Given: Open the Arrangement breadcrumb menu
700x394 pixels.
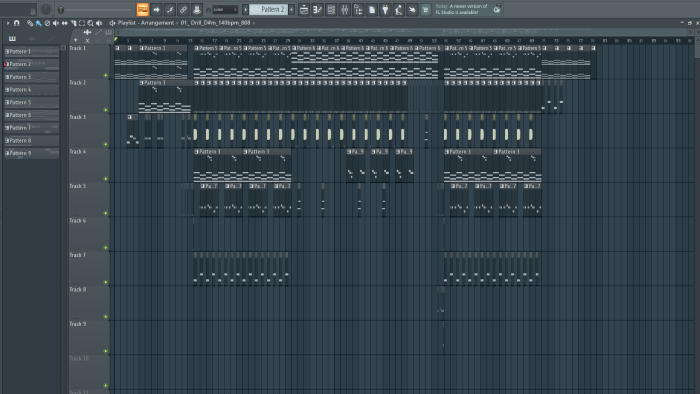Looking at the screenshot, I should click(157, 23).
